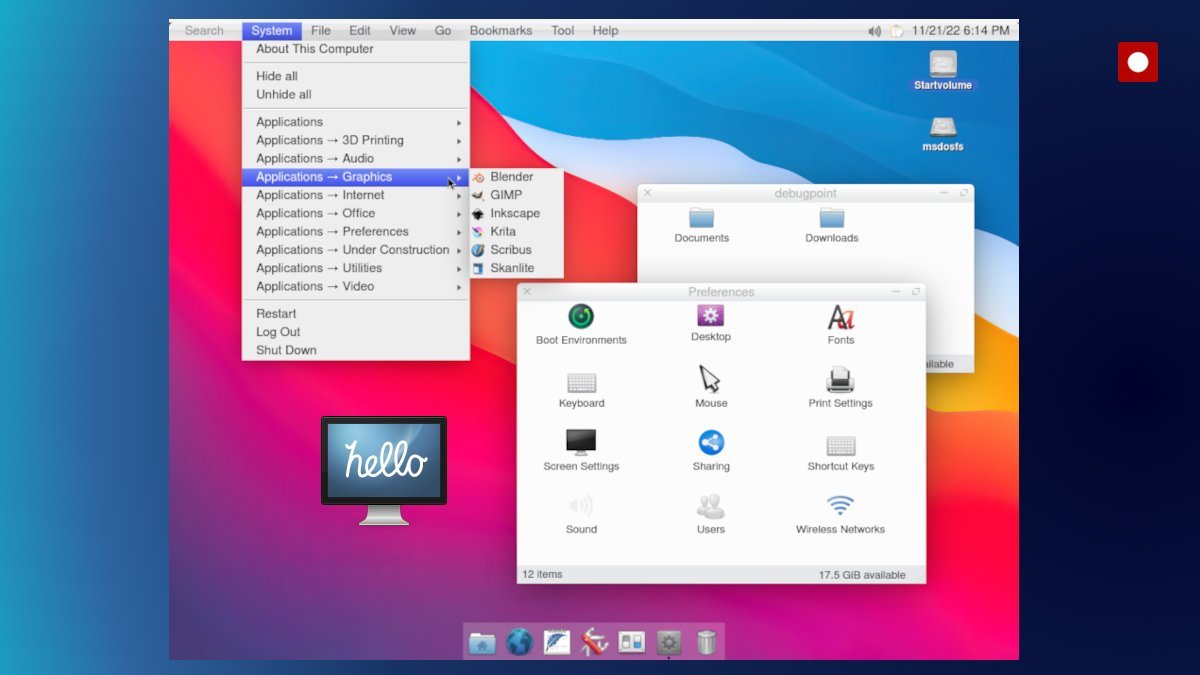1200x675 pixels.
Task: Click the clock in the menu bar
Action: (961, 30)
